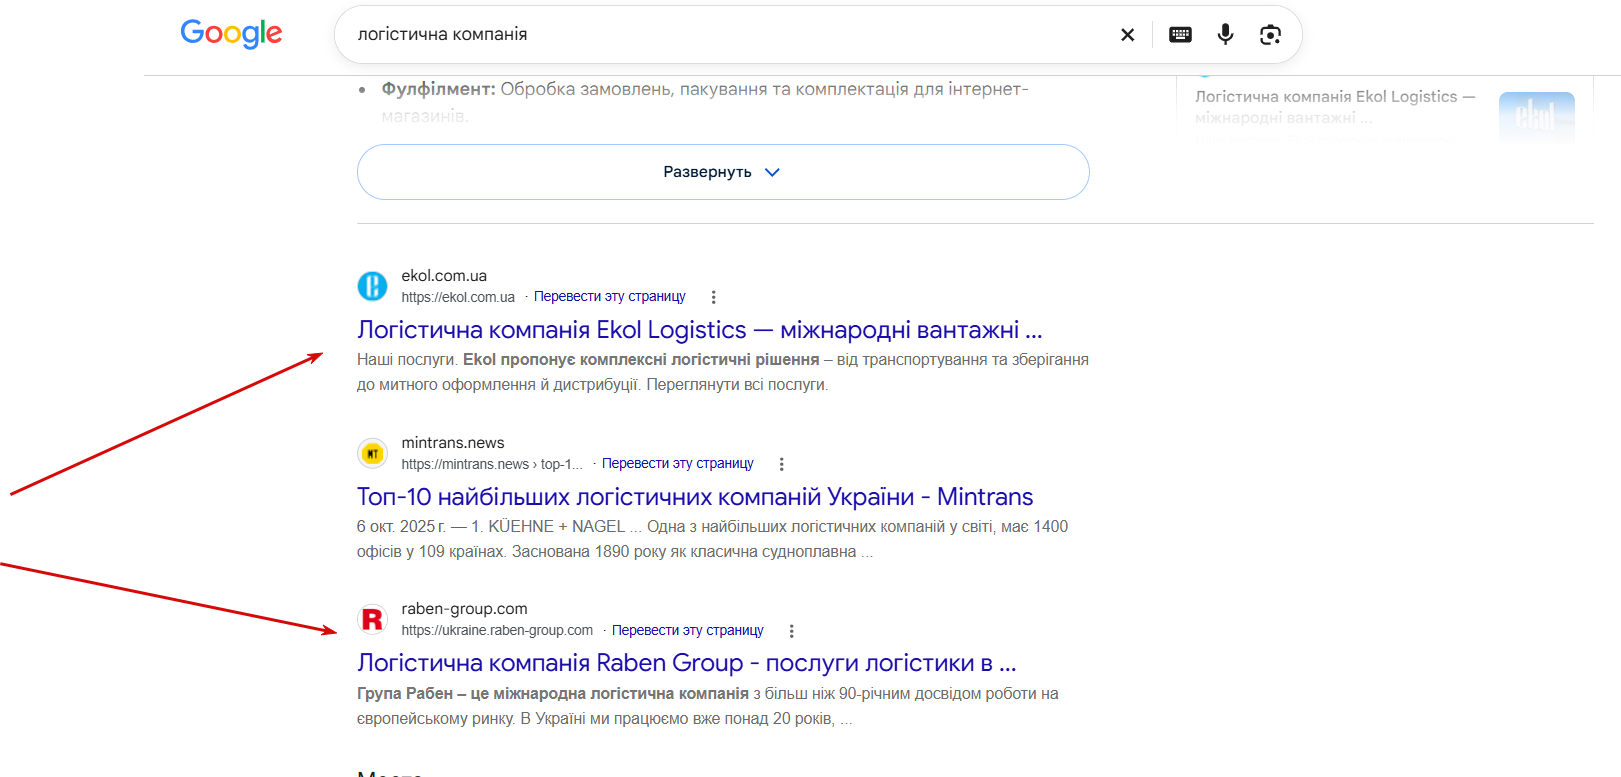
Task: Click the mintrans.news site name
Action: tap(453, 443)
